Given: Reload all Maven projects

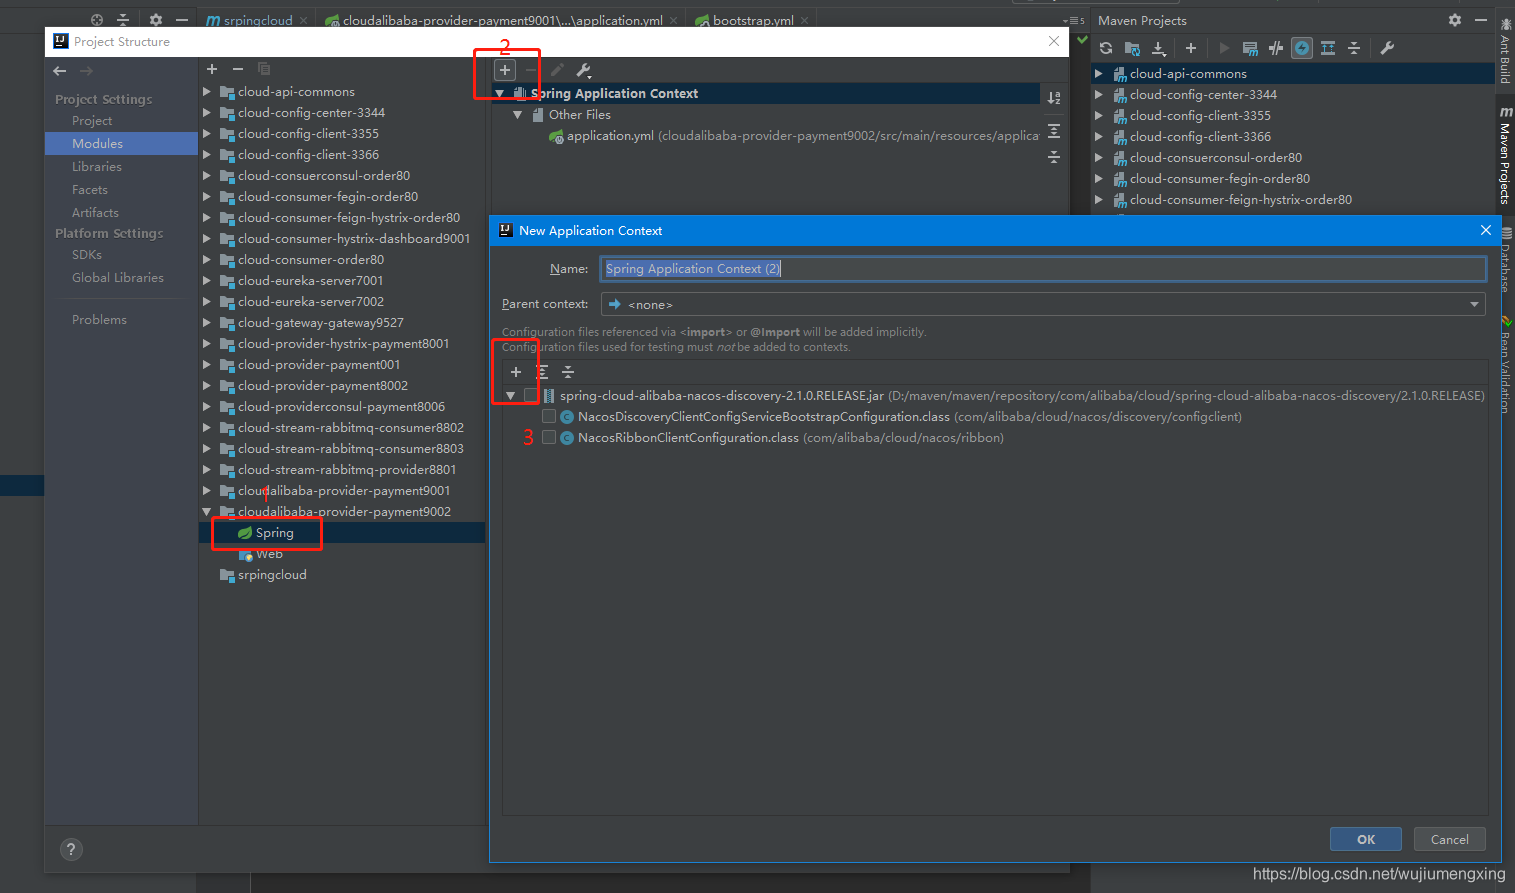Looking at the screenshot, I should pyautogui.click(x=1105, y=47).
